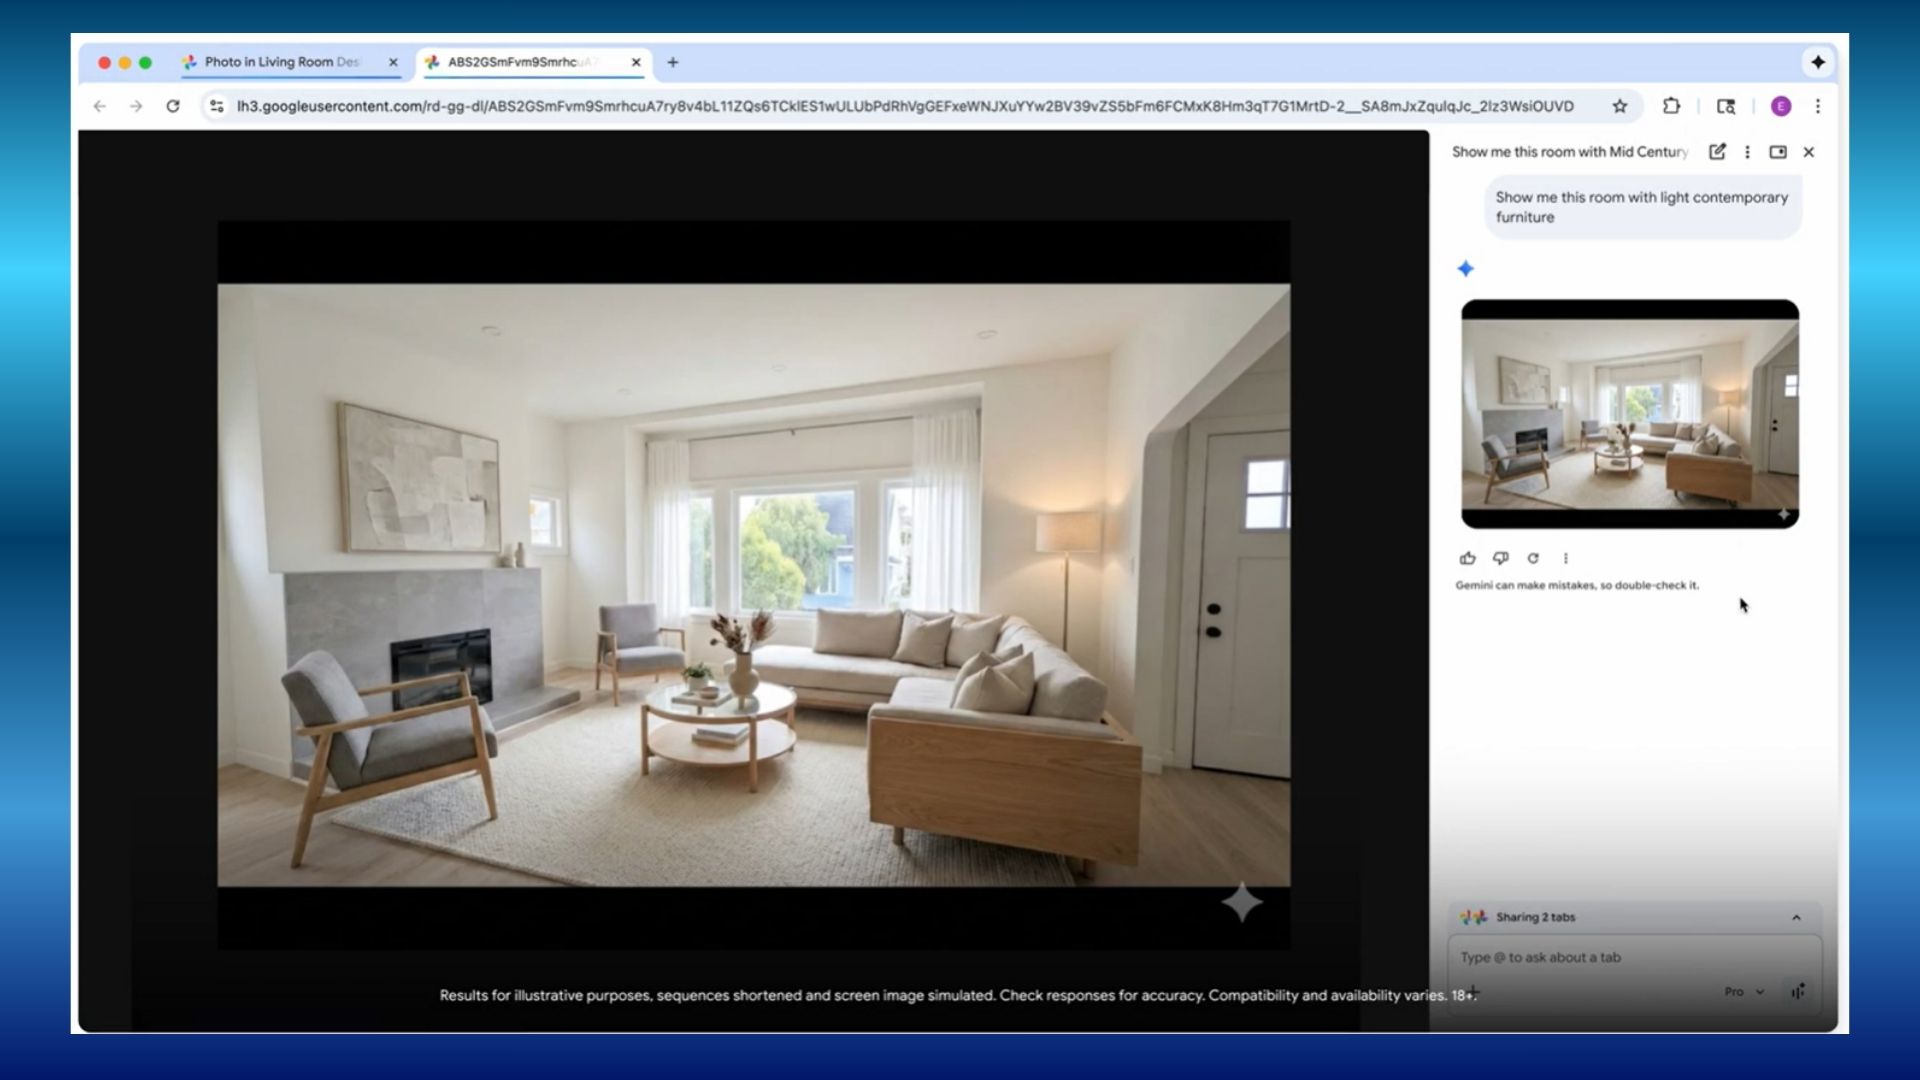Bookmark this page with the star icon
Viewport: 1920px width, 1080px height.
click(1620, 106)
